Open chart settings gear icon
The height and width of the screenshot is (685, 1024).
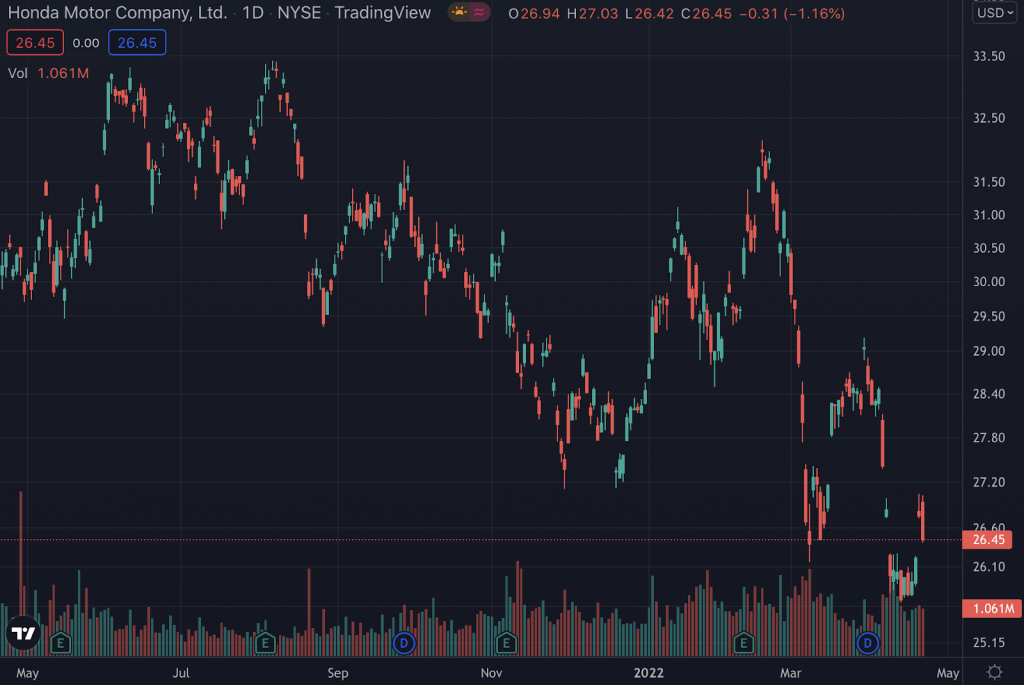point(994,672)
